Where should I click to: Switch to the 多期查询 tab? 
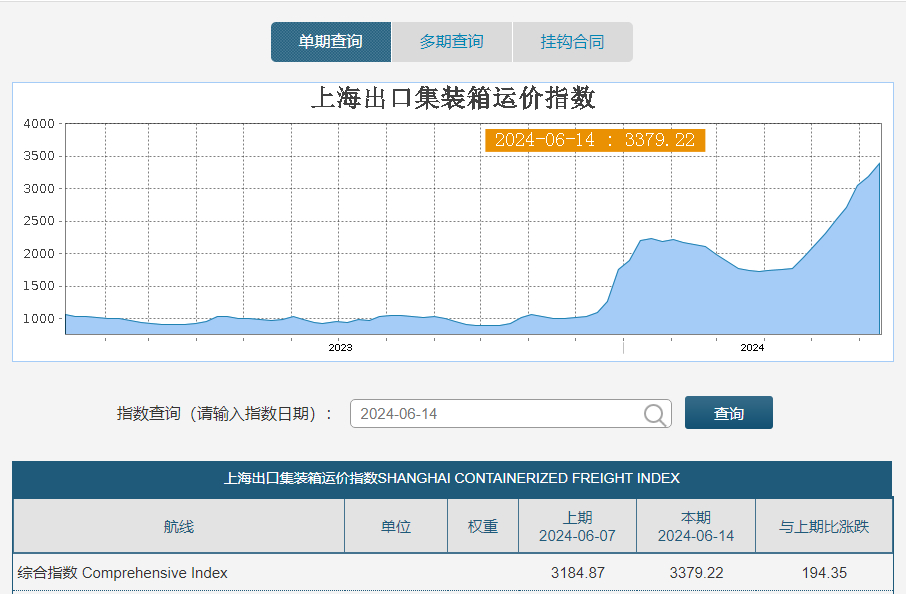pos(451,42)
